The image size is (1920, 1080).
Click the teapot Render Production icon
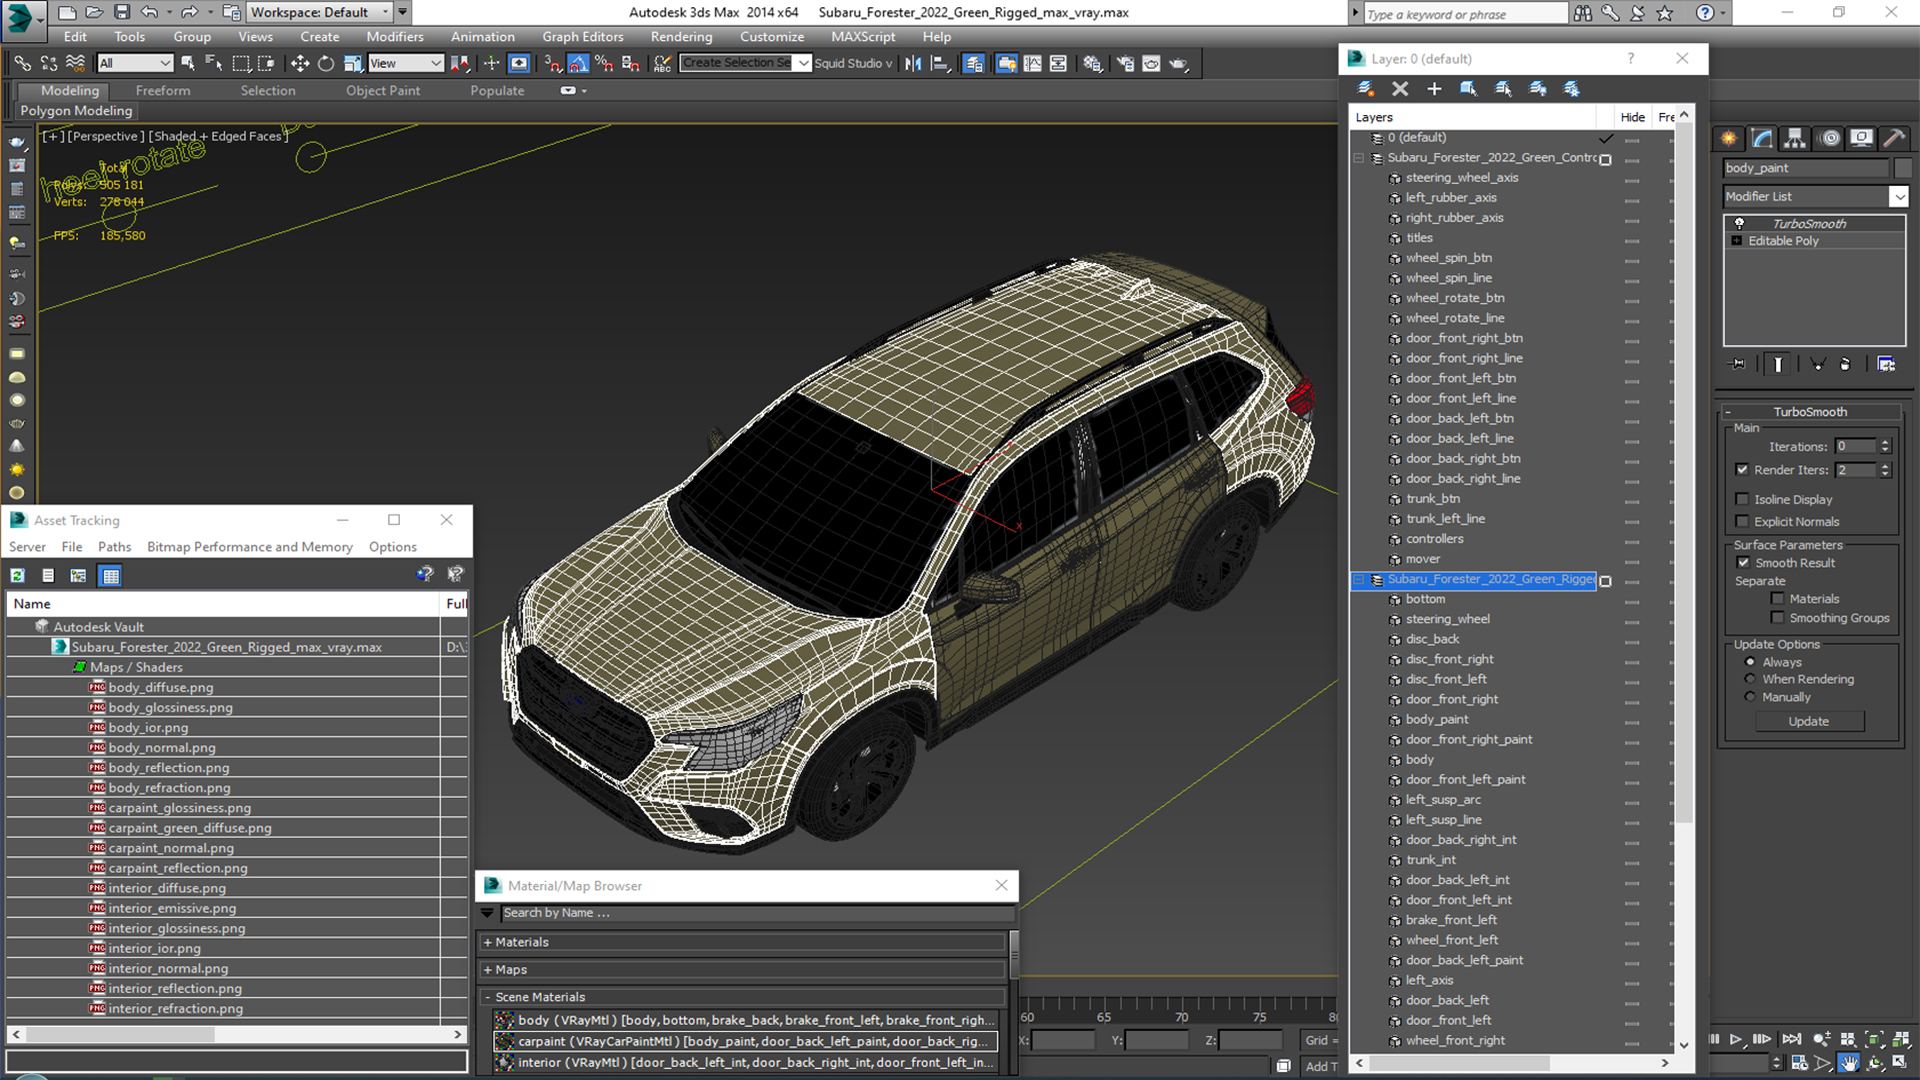point(1178,63)
